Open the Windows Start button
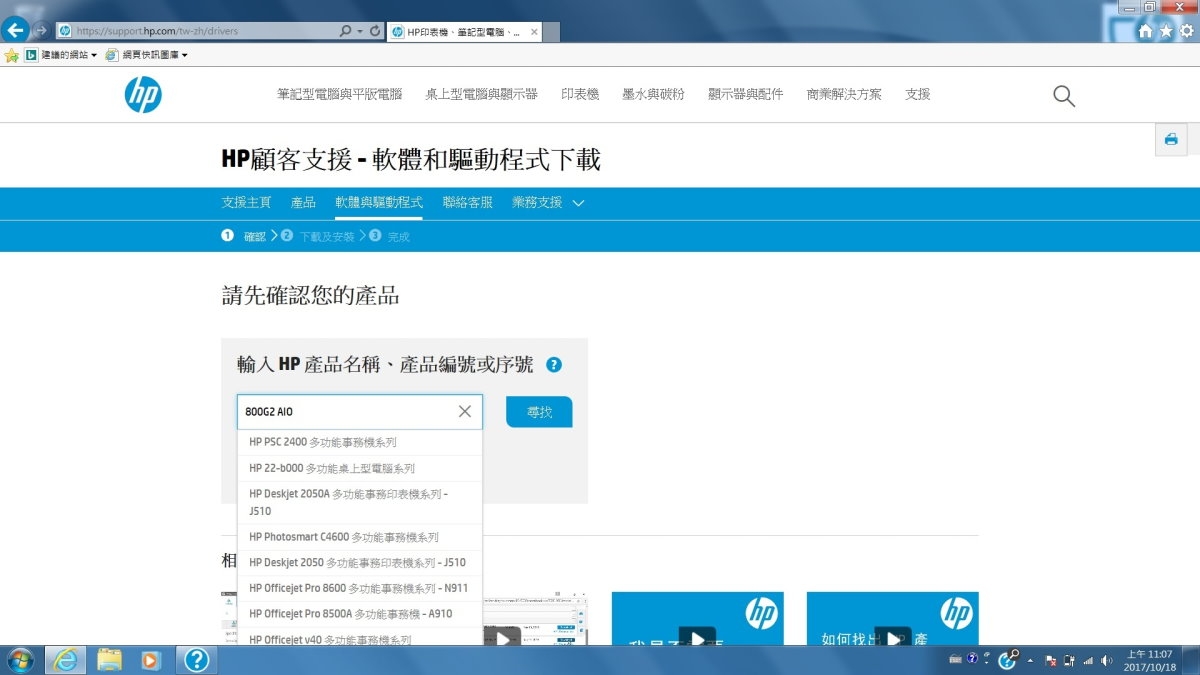1200x675 pixels. (x=20, y=660)
